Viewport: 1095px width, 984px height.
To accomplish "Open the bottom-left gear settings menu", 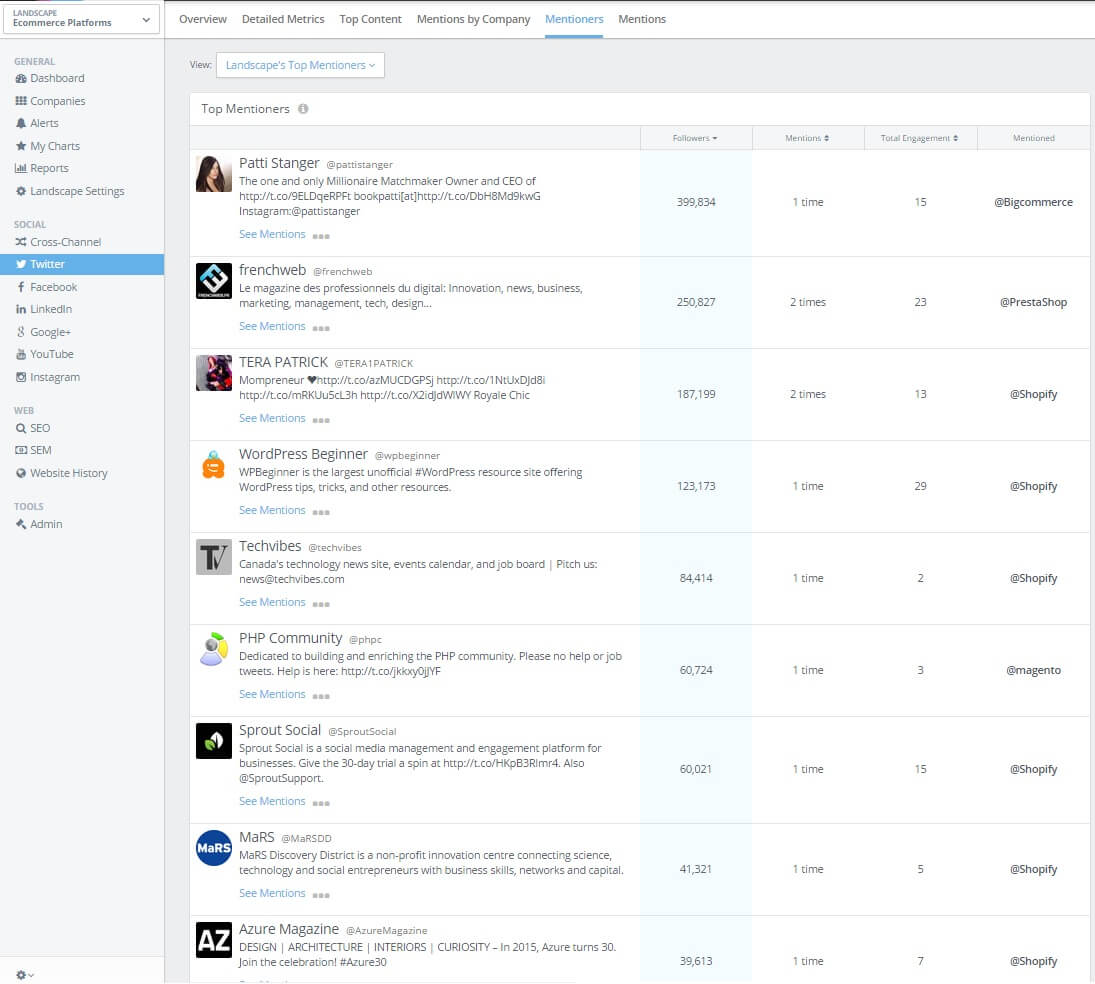I will coord(24,975).
